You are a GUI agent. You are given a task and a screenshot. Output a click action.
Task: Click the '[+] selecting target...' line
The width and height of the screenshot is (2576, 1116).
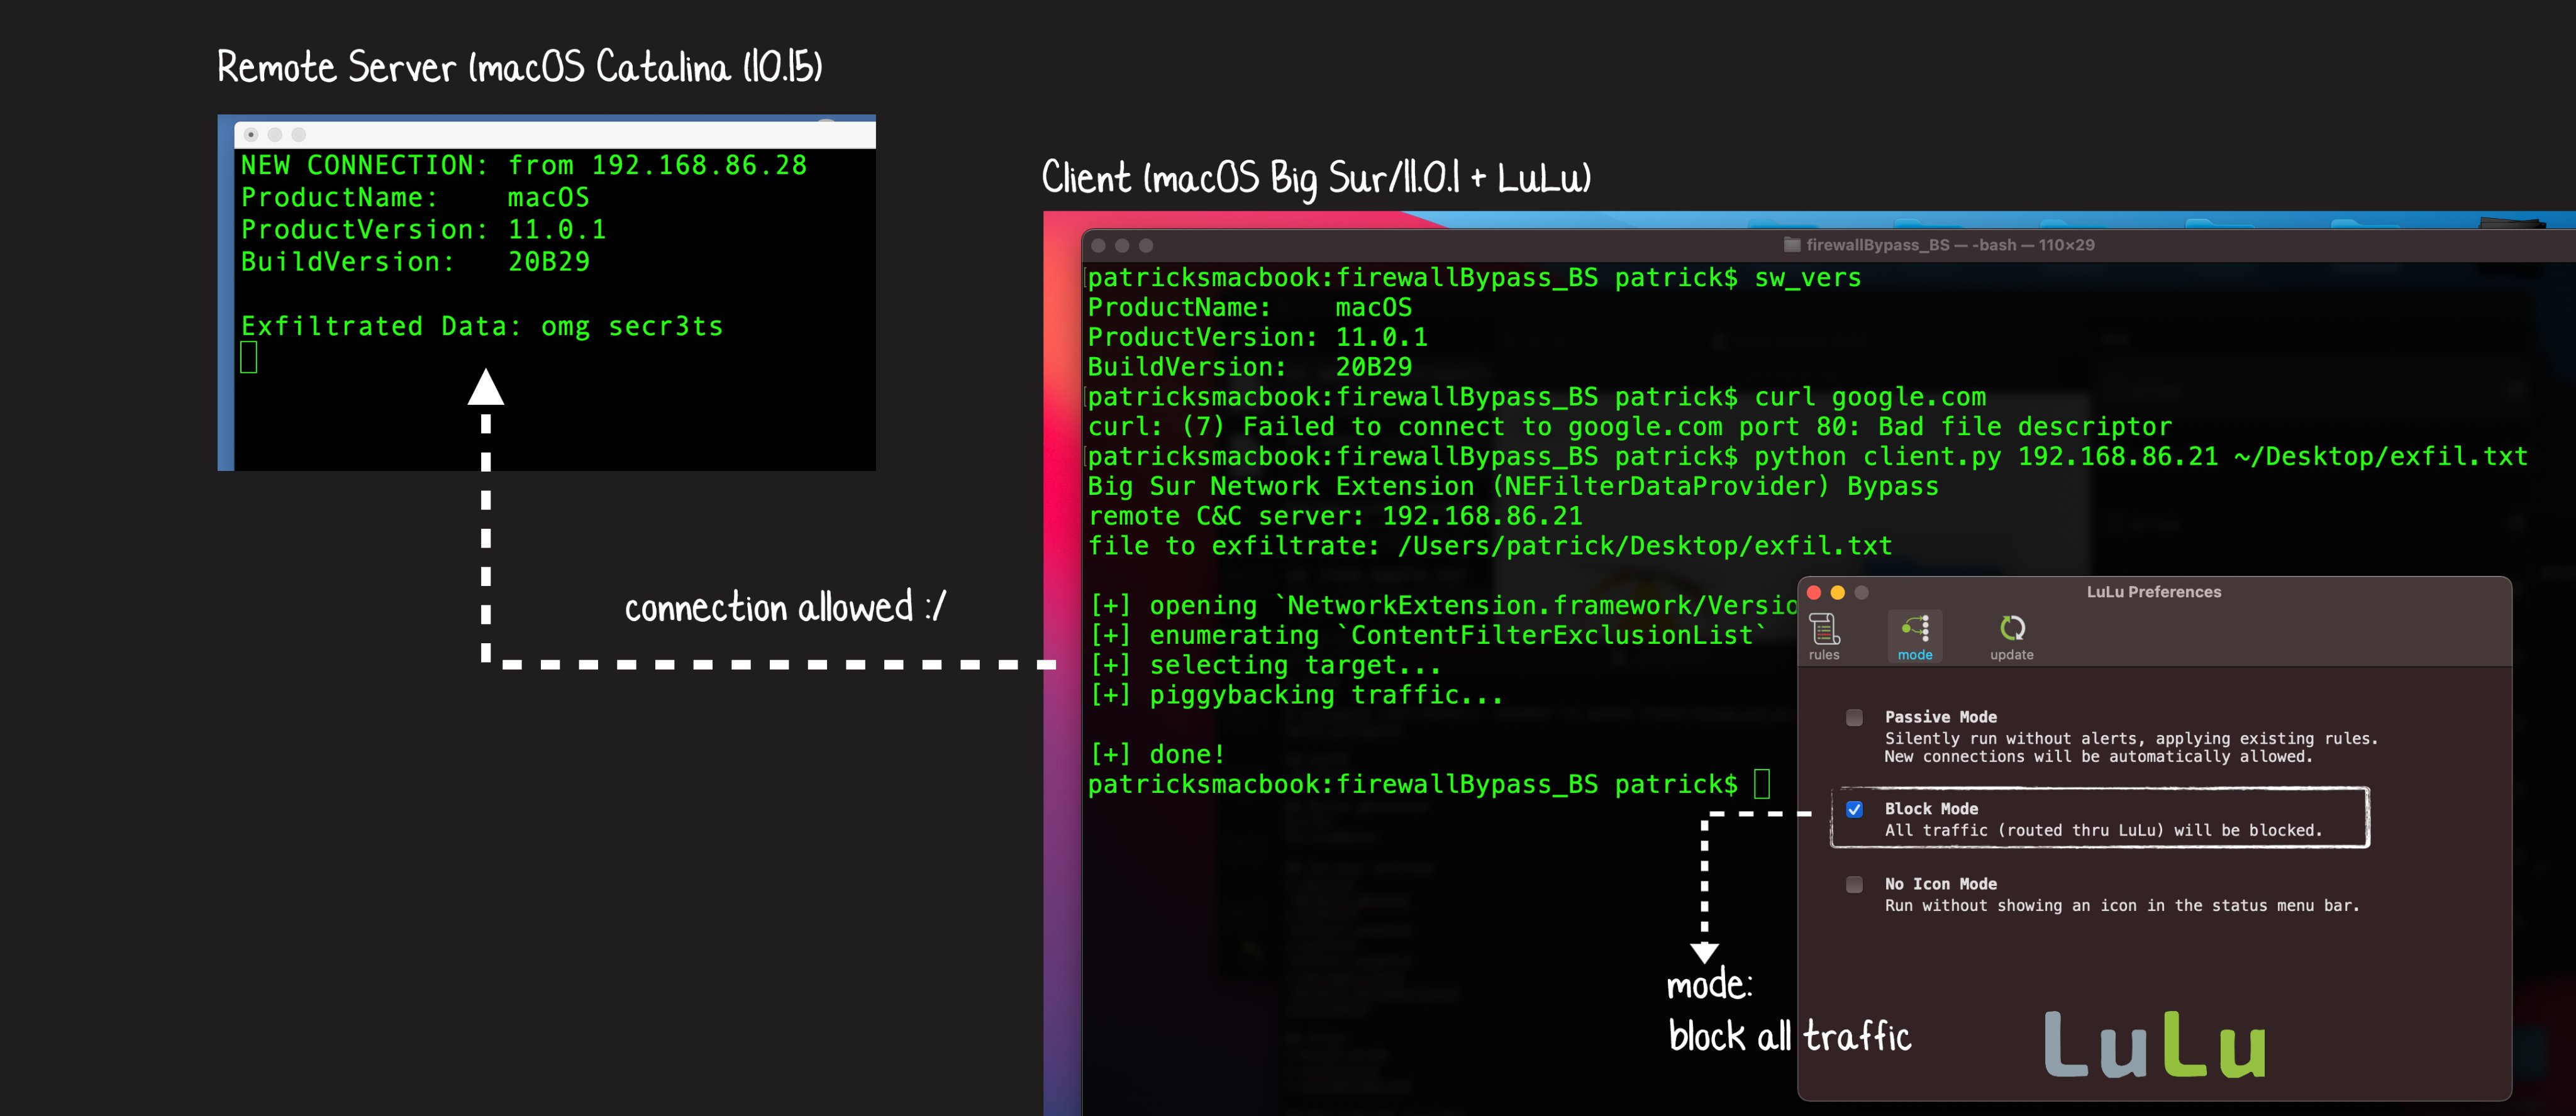(1265, 666)
